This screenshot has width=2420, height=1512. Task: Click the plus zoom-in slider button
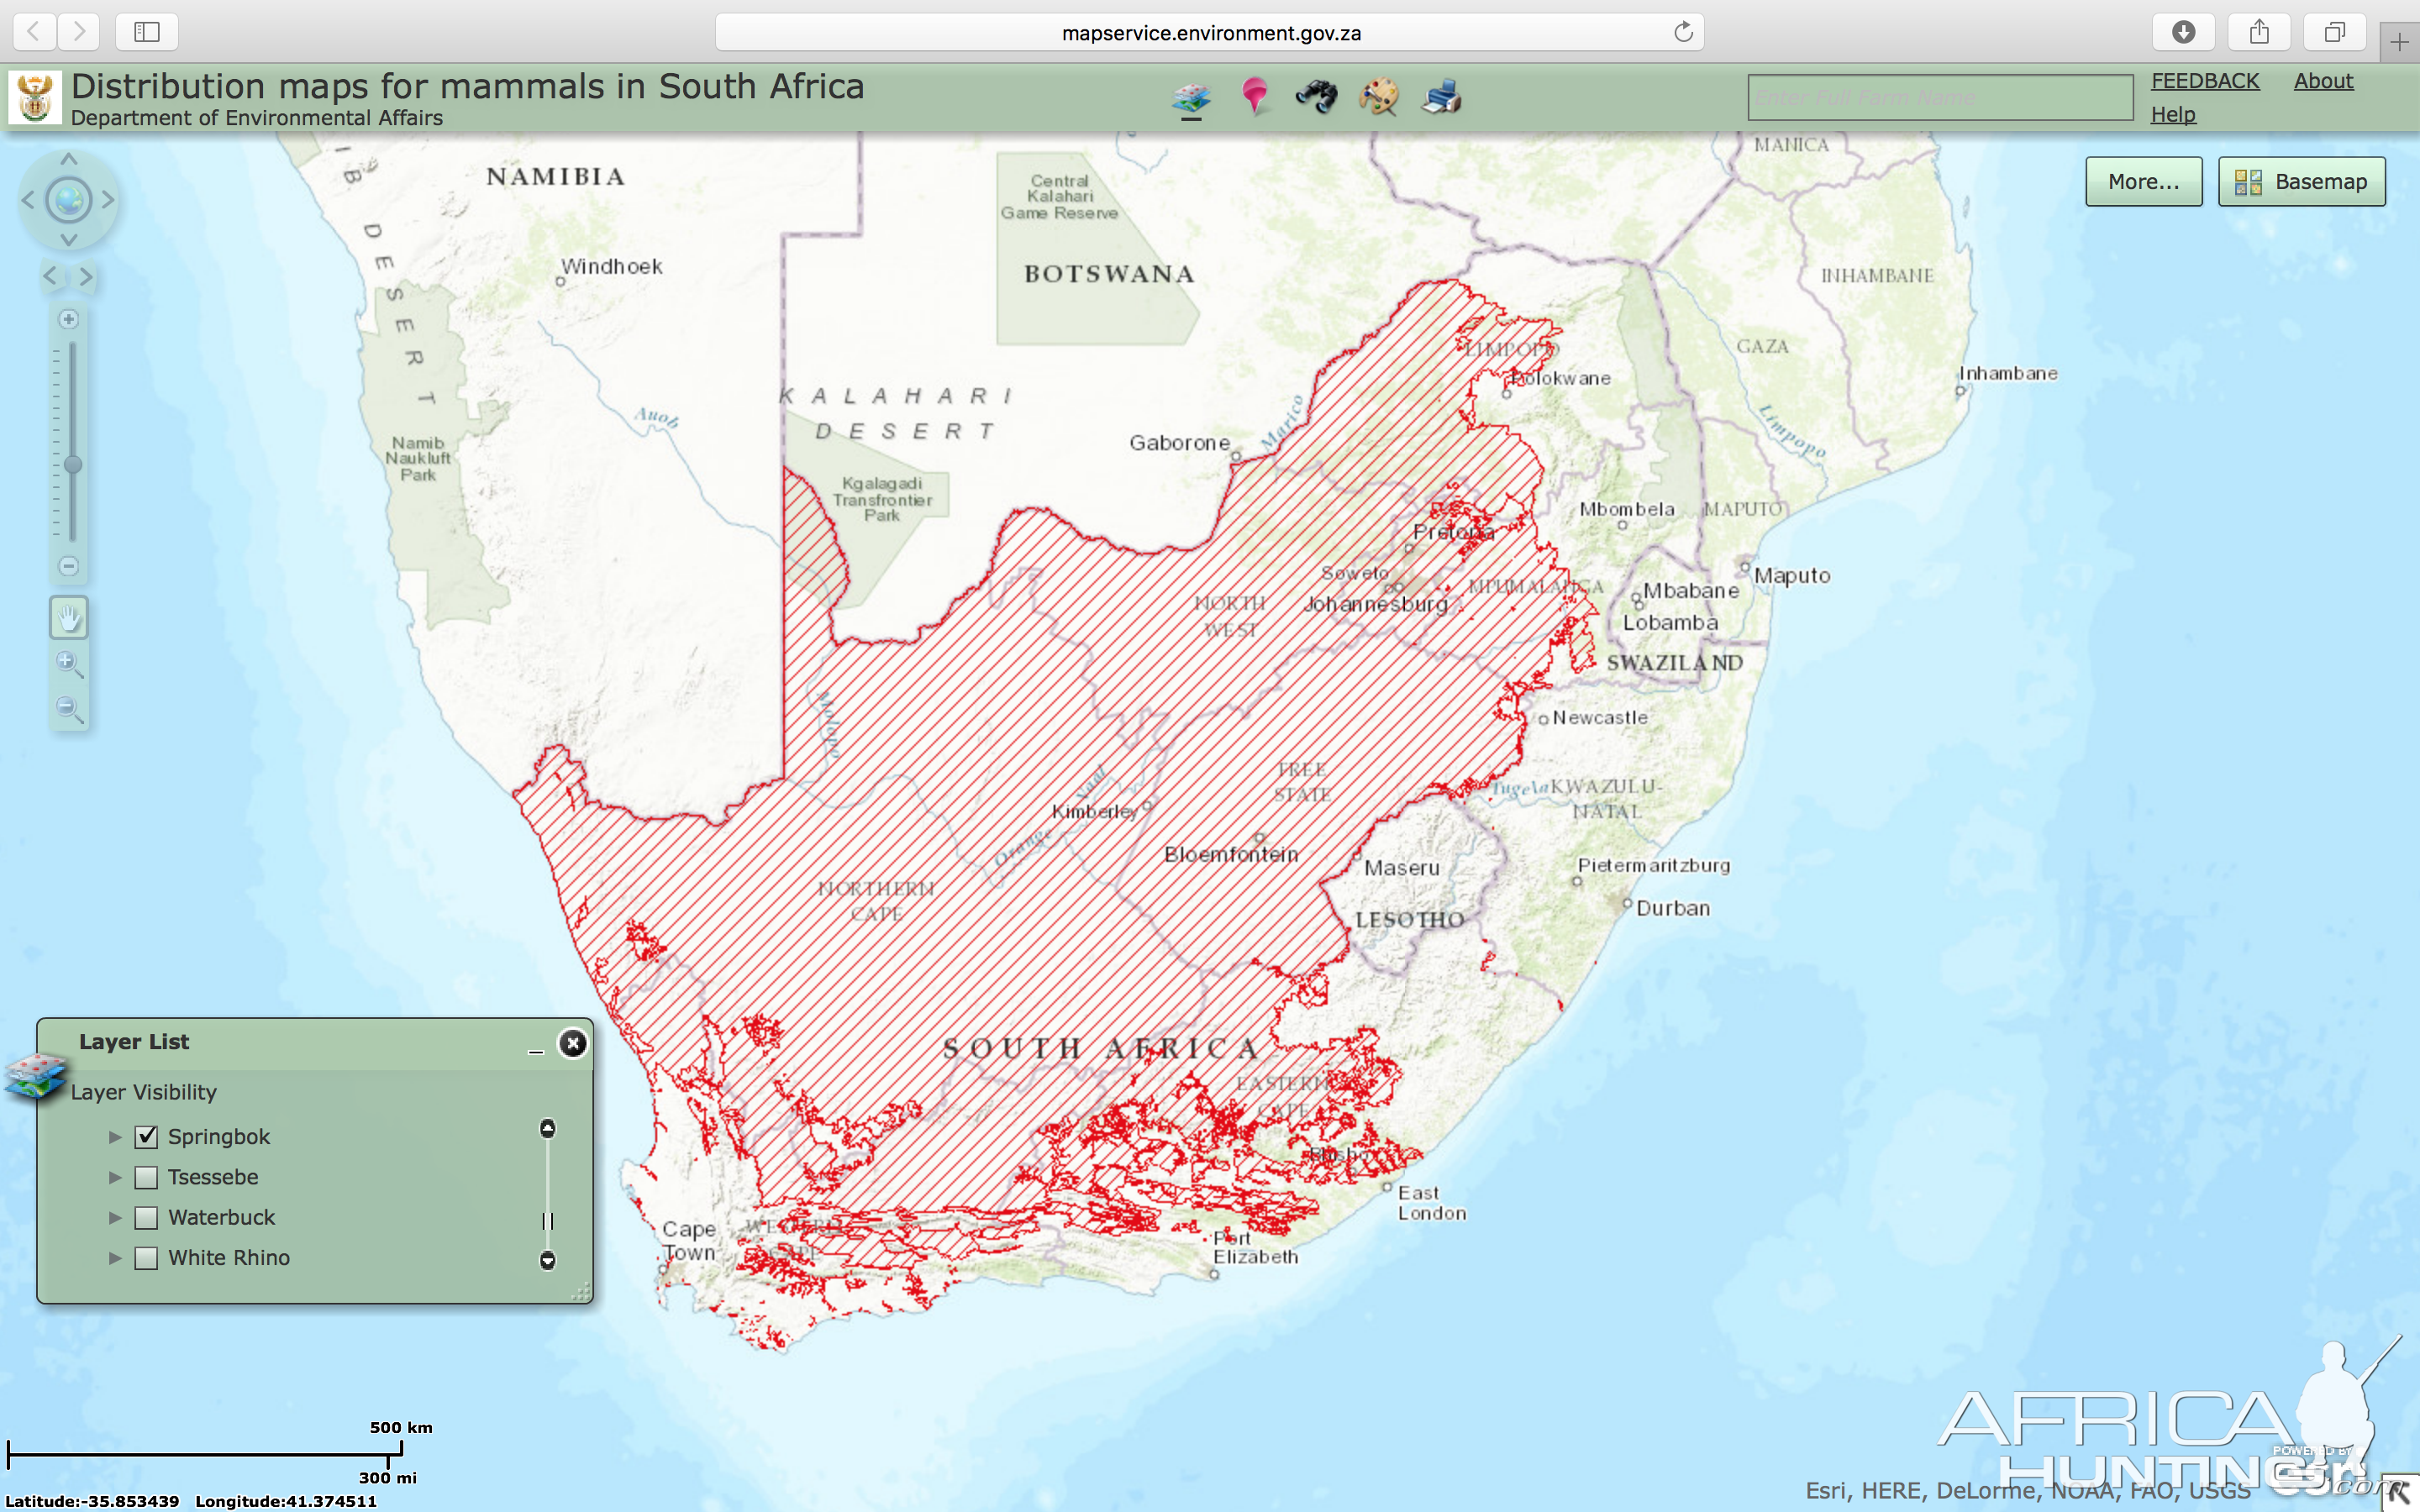[x=69, y=319]
